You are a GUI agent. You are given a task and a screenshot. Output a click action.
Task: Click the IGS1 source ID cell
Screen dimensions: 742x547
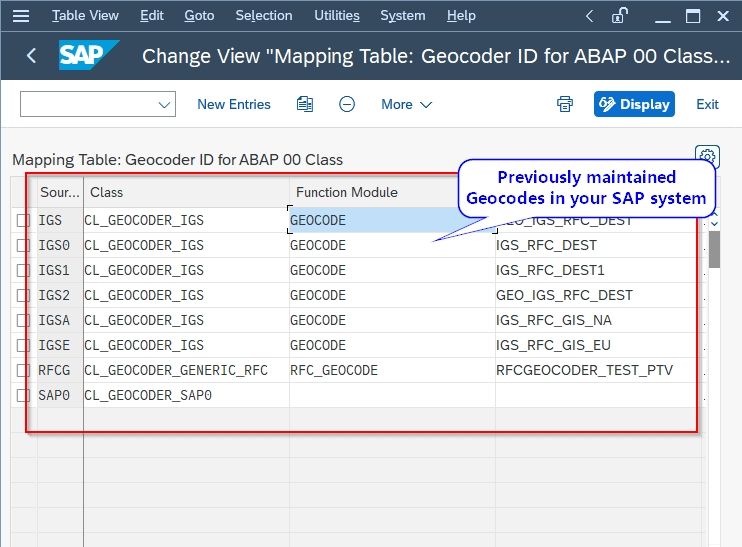tap(60, 271)
